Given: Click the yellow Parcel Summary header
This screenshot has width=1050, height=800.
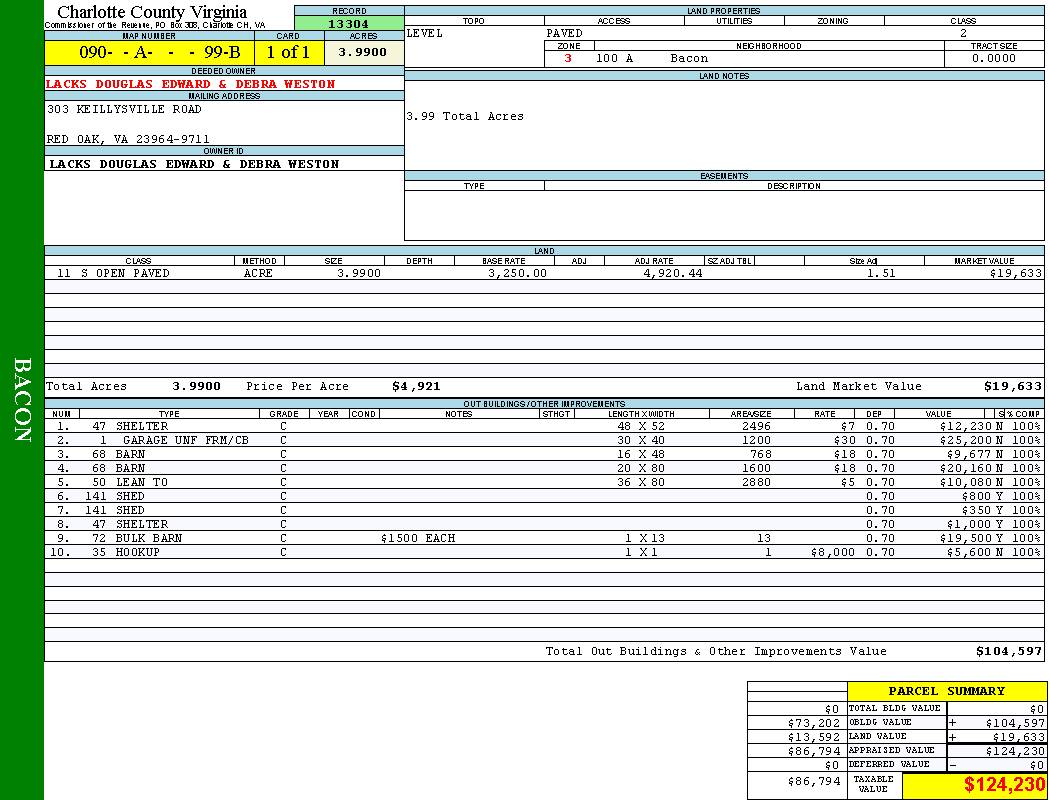Looking at the screenshot, I should 946,691.
